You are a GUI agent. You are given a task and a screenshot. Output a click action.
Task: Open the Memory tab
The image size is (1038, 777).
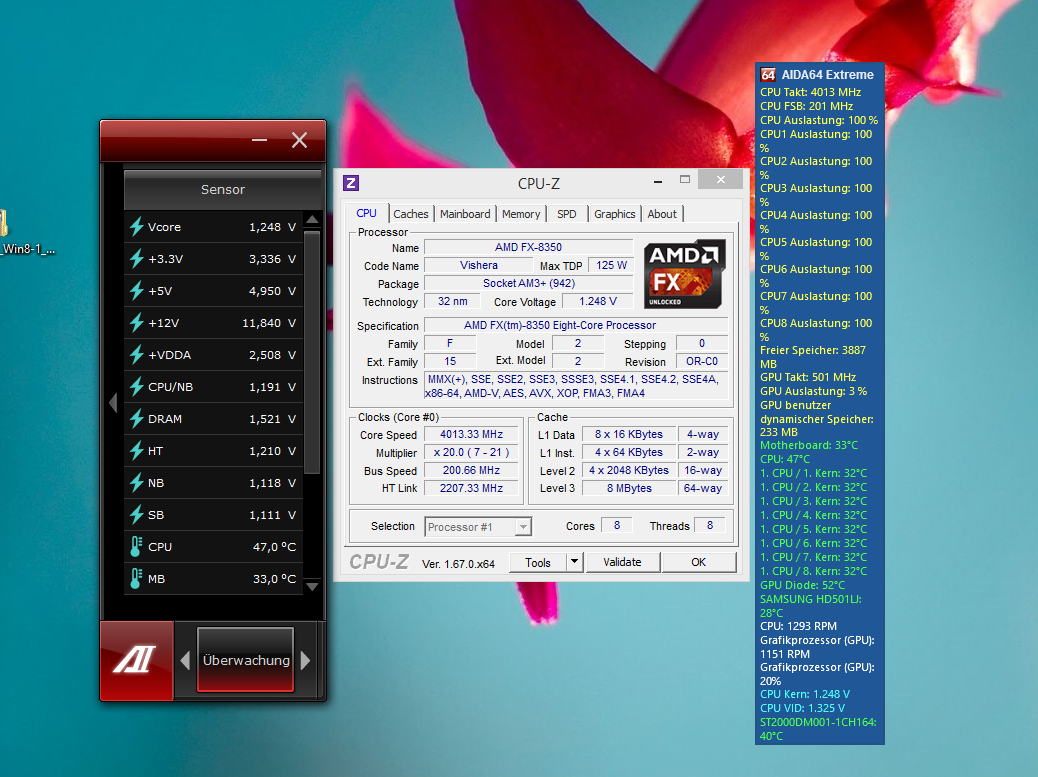click(x=521, y=214)
